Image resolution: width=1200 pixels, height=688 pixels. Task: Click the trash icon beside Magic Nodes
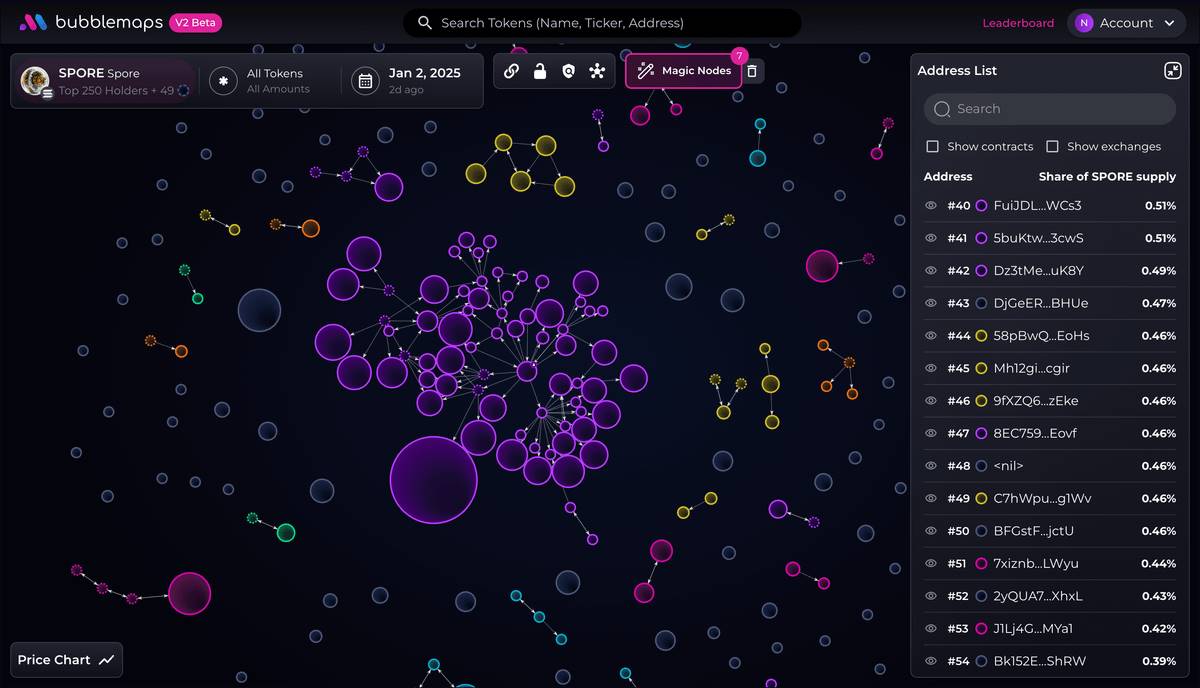tap(752, 71)
